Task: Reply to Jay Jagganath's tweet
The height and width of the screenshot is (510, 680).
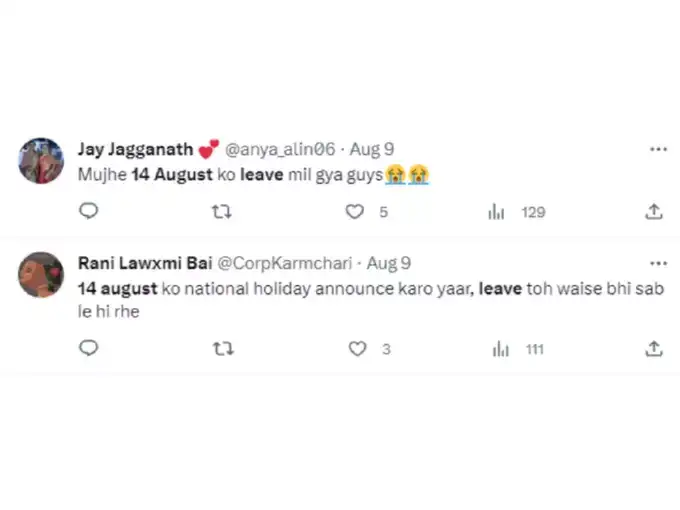Action: 88,211
